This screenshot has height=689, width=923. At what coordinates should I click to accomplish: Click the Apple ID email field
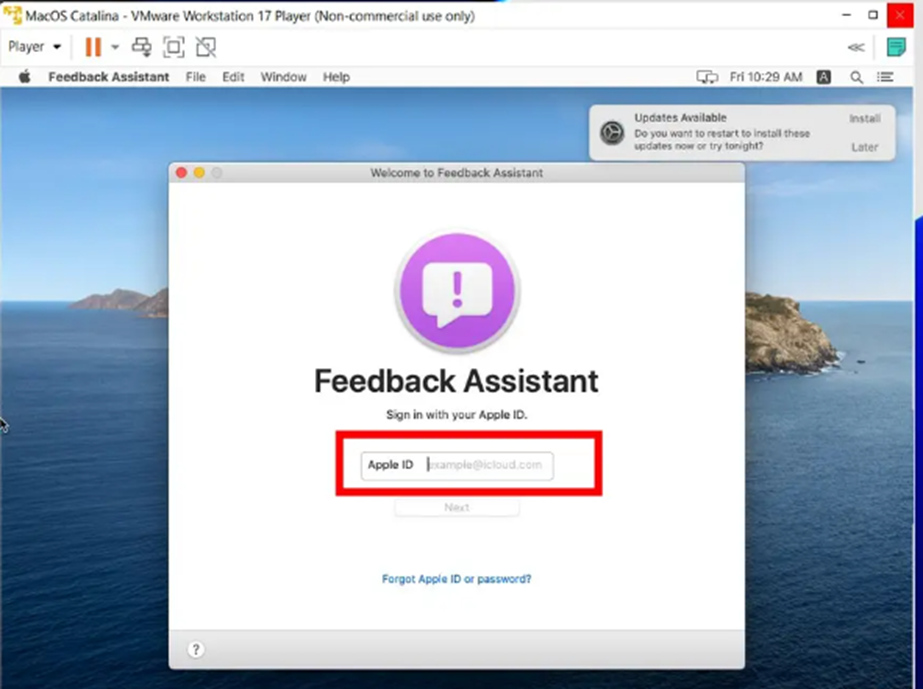click(457, 465)
